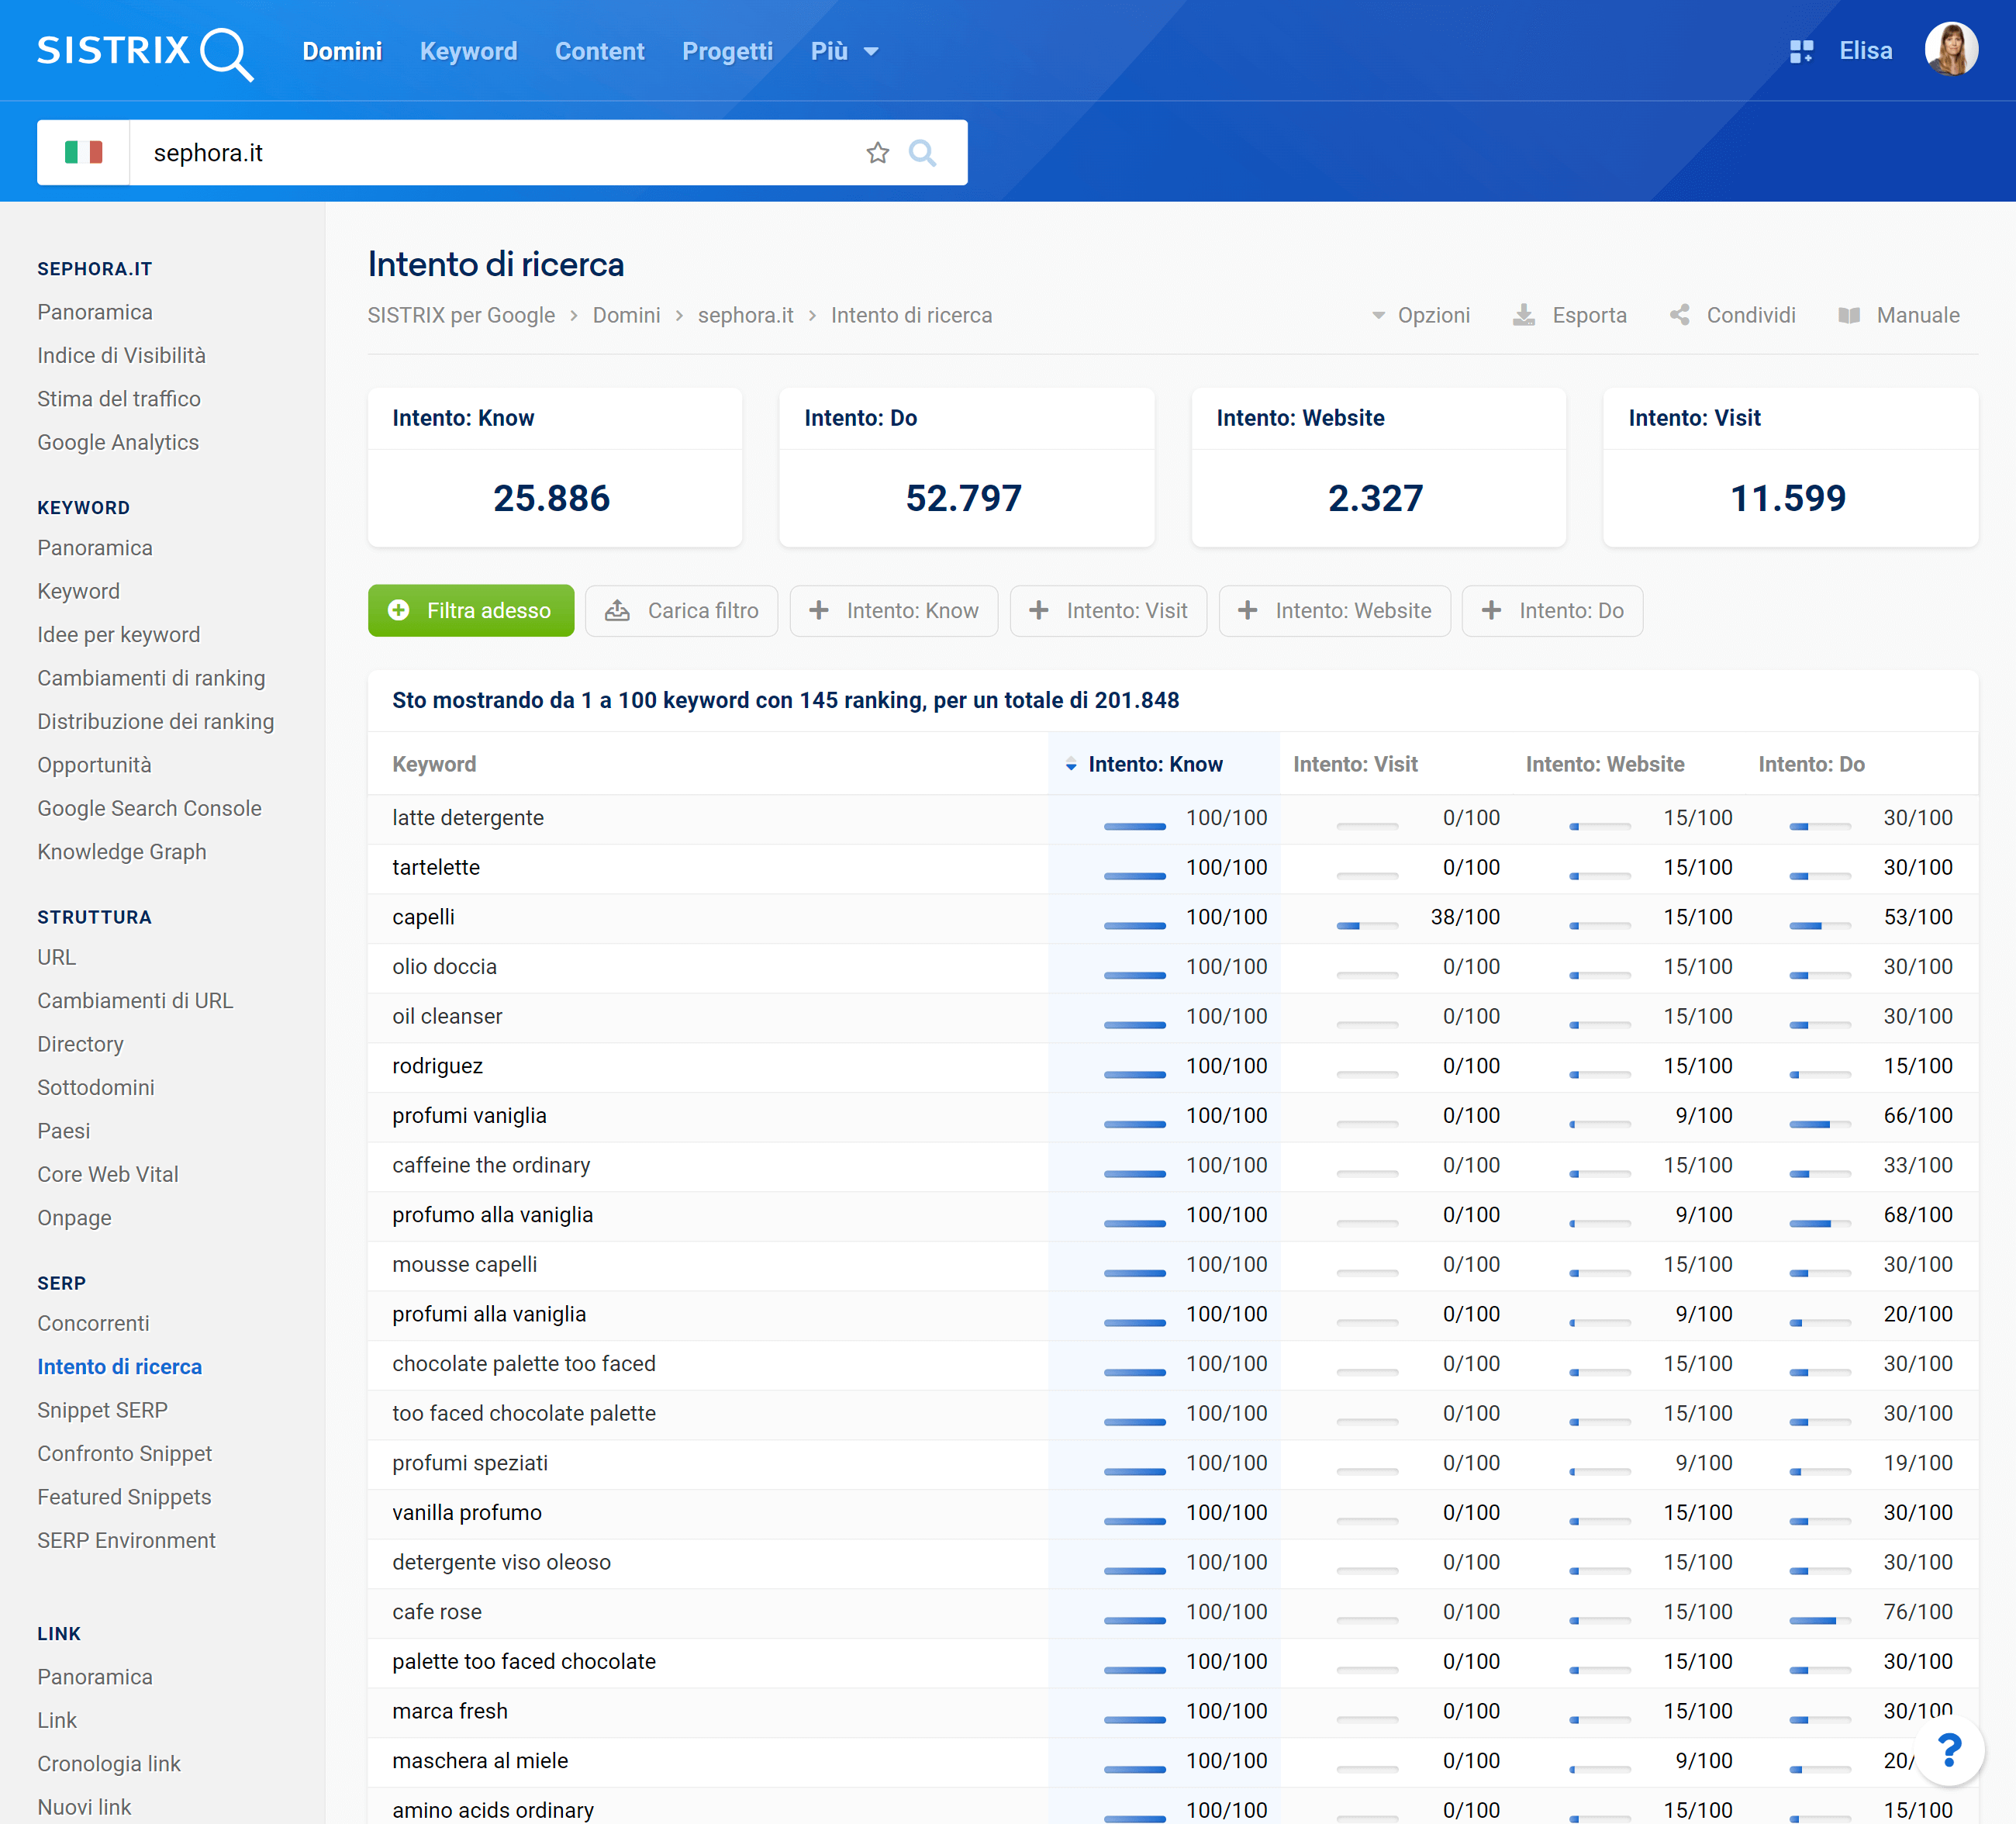Image resolution: width=2016 pixels, height=1824 pixels.
Task: Open Elisa's profile avatar
Action: (1951, 50)
